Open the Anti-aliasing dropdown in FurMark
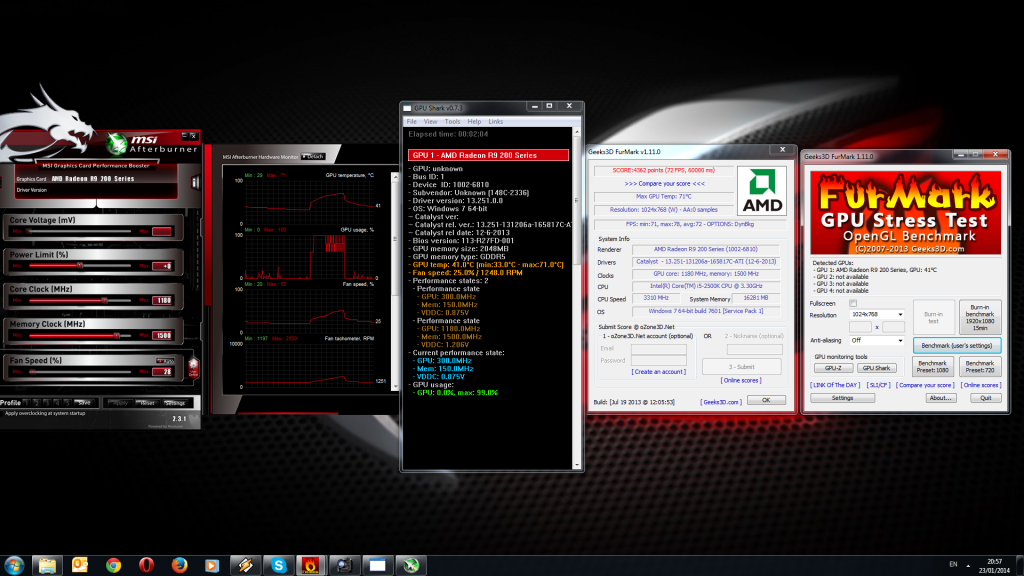The width and height of the screenshot is (1024, 576). 876,341
